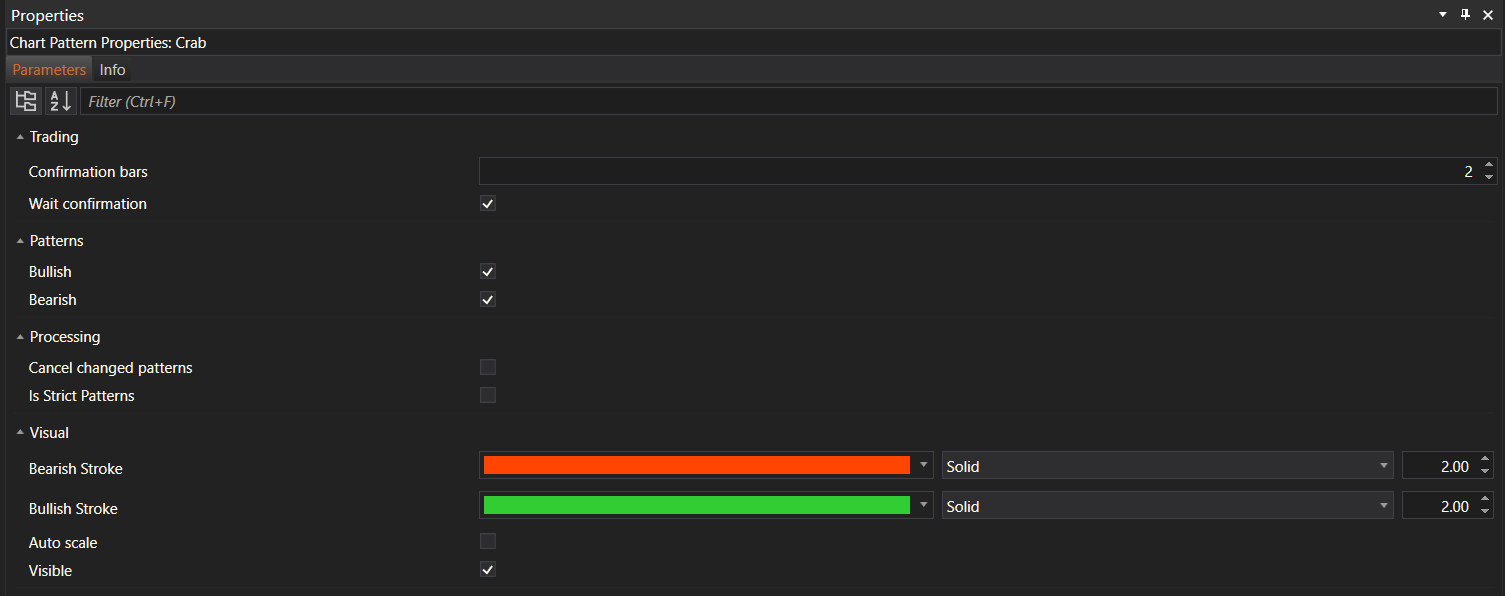Increase Confirmation bars with up arrow
Screen dimensions: 1505x596
[1489, 166]
